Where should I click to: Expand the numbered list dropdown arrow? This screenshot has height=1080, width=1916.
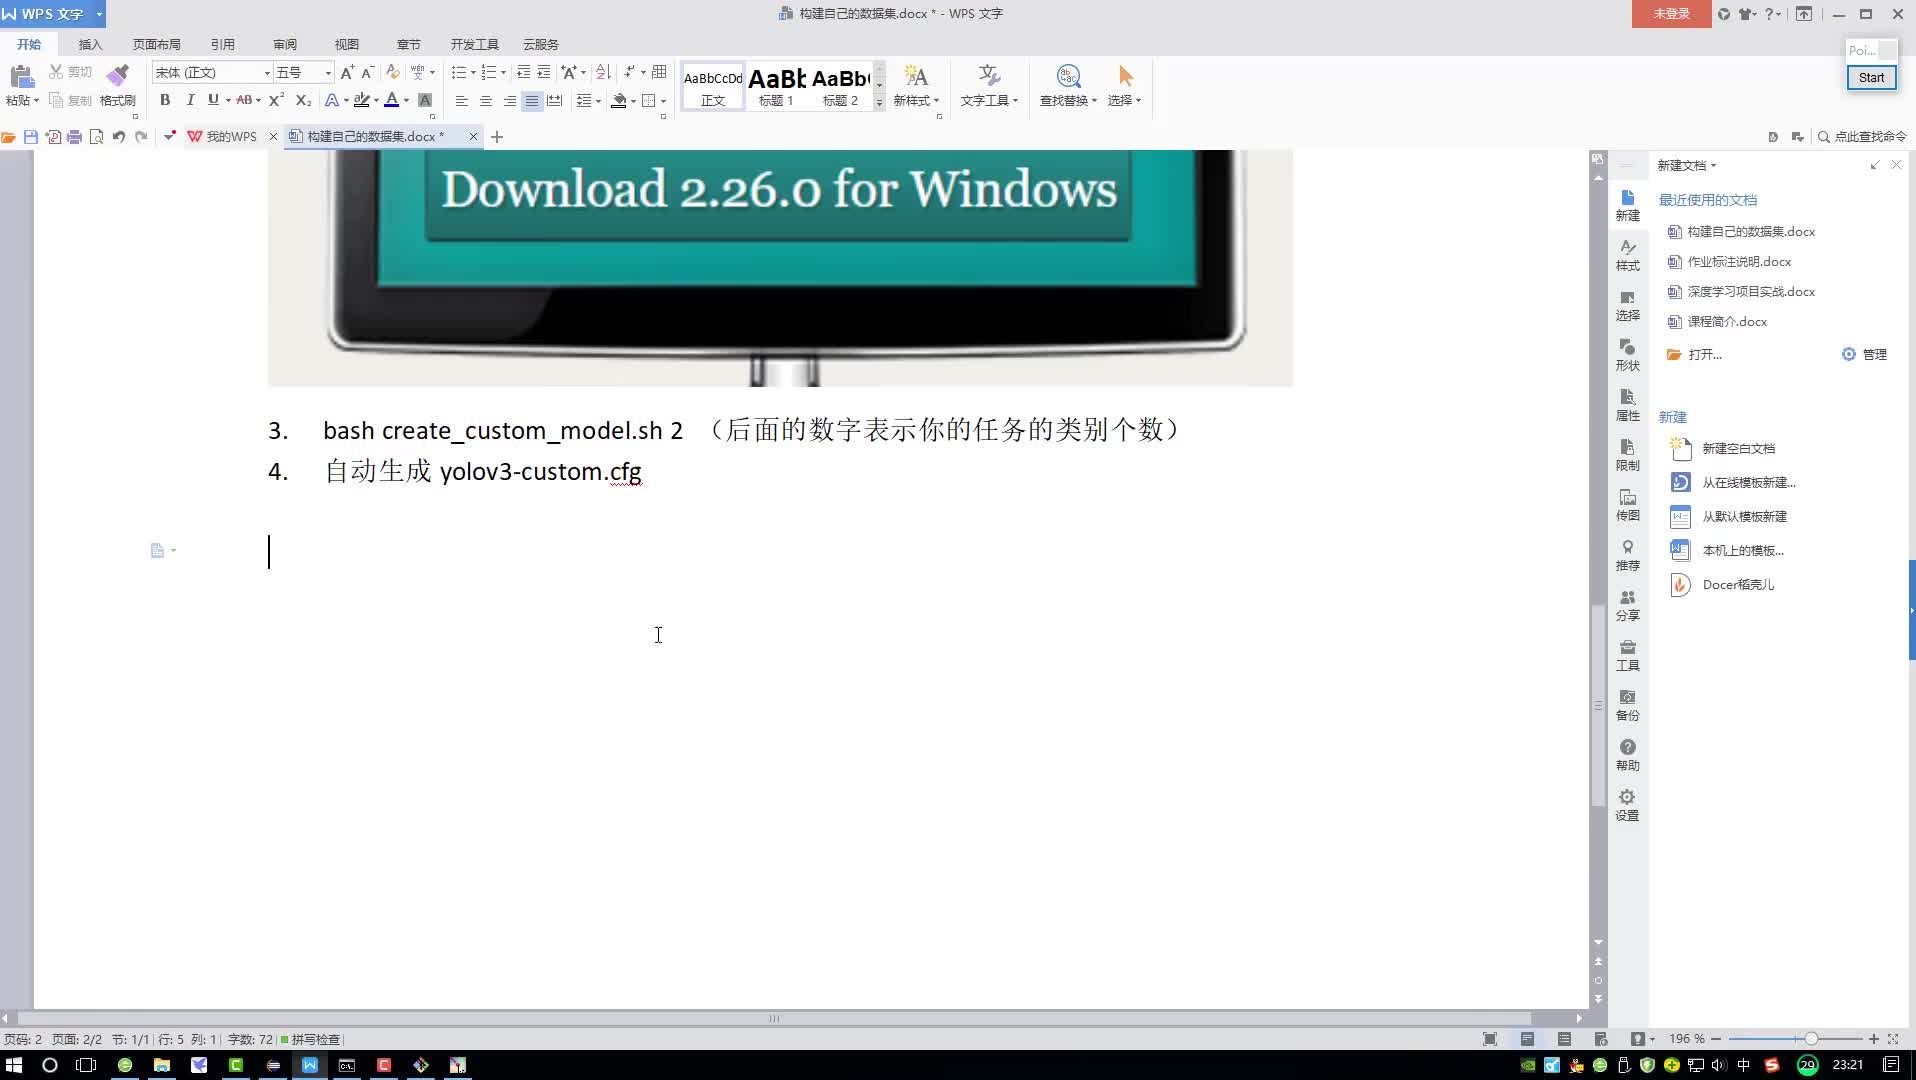pos(503,73)
